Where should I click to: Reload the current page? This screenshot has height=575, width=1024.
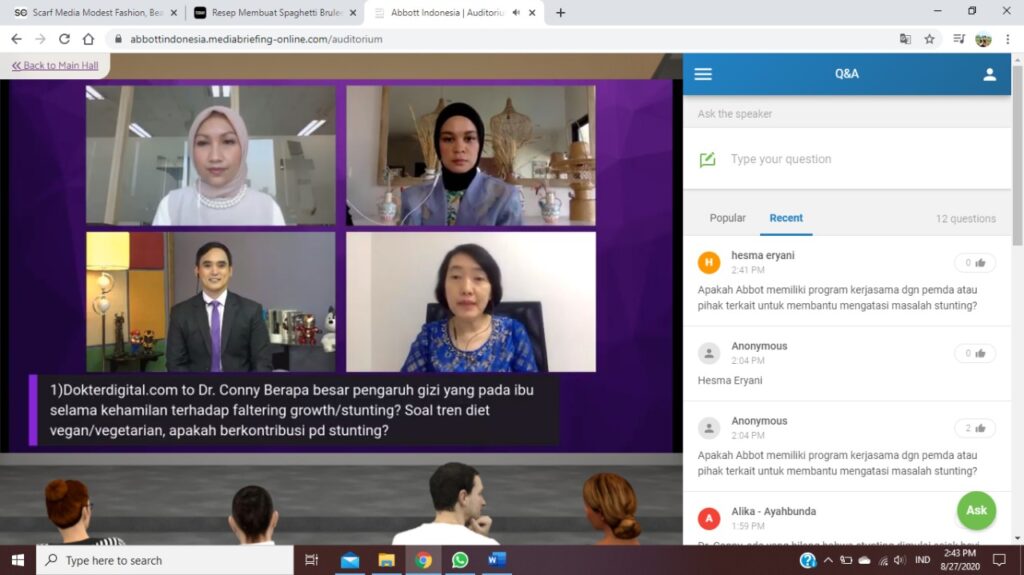(x=64, y=39)
